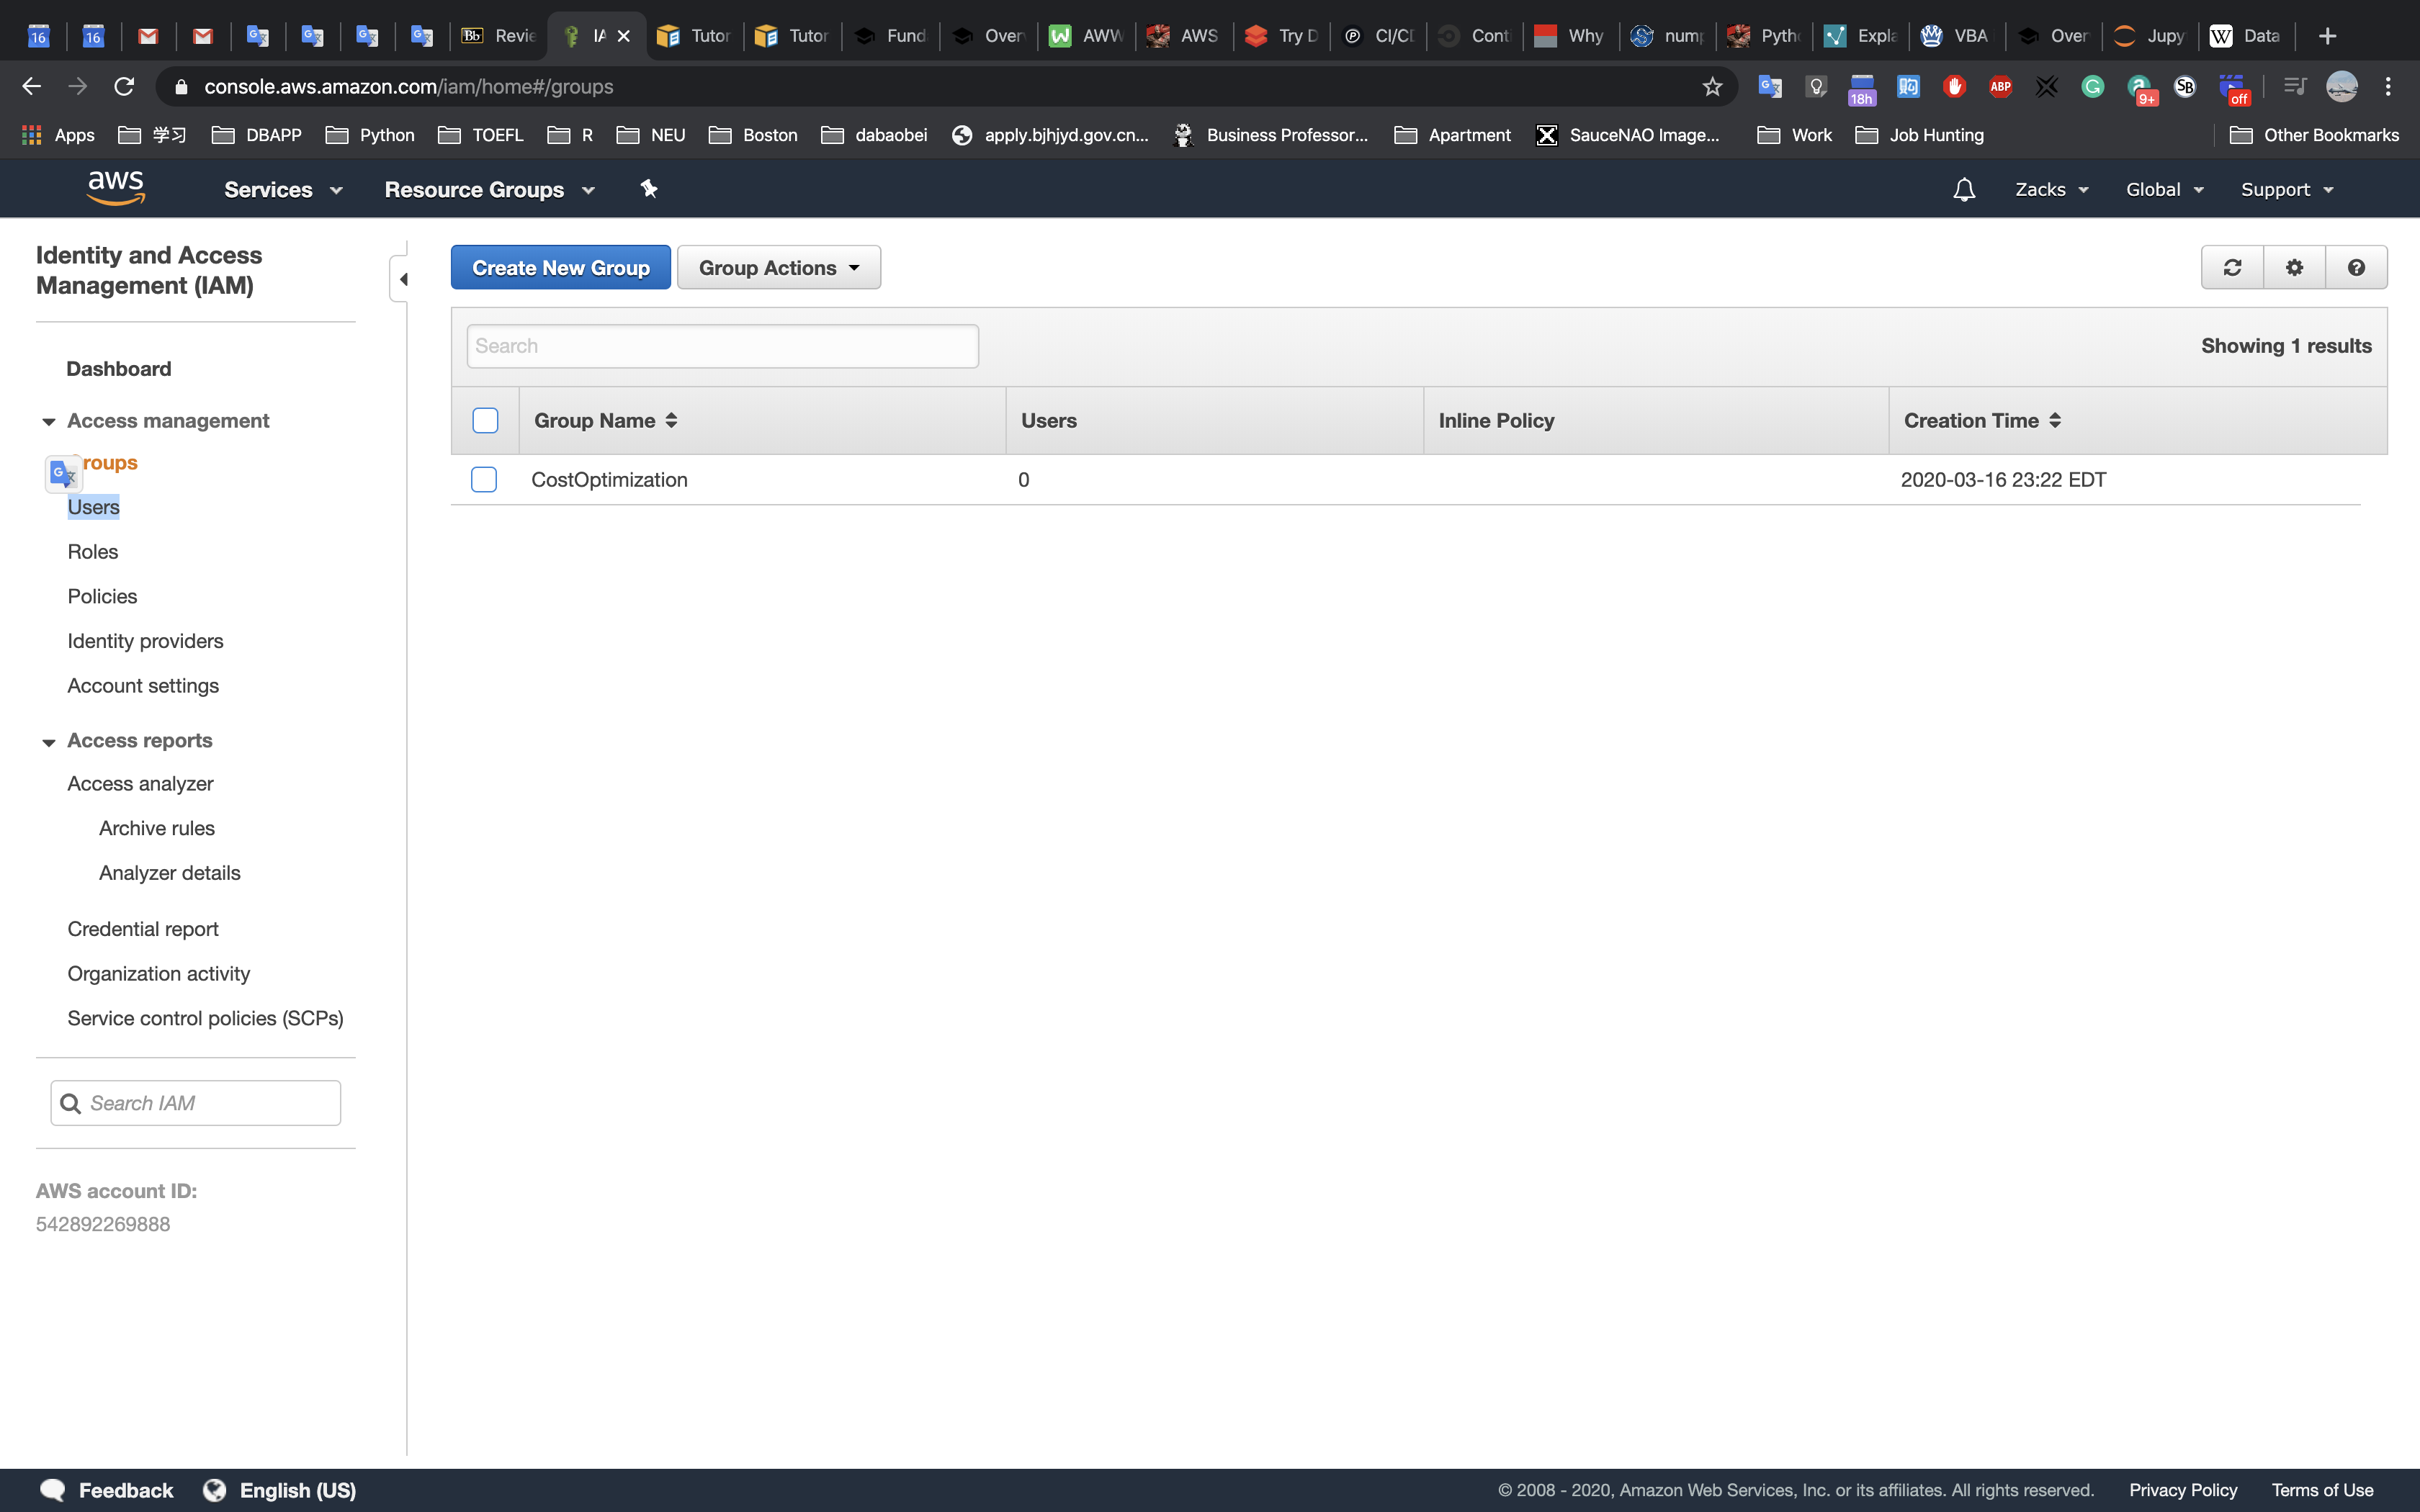The height and width of the screenshot is (1512, 2420).
Task: Click the help question mark icon
Action: pos(2356,268)
